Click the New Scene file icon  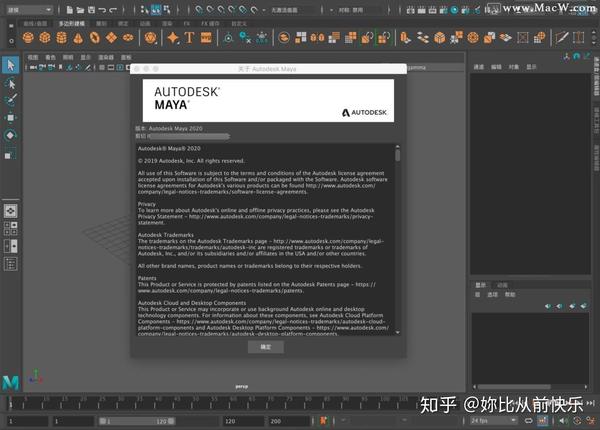click(70, 10)
